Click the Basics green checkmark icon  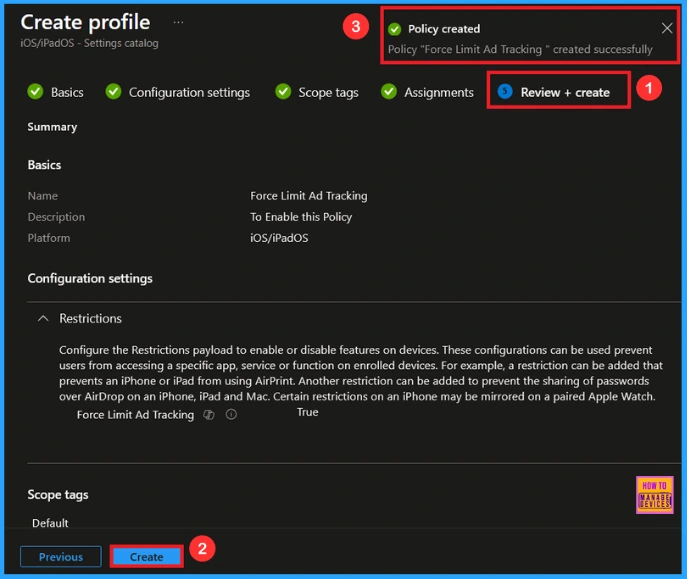pyautogui.click(x=35, y=92)
